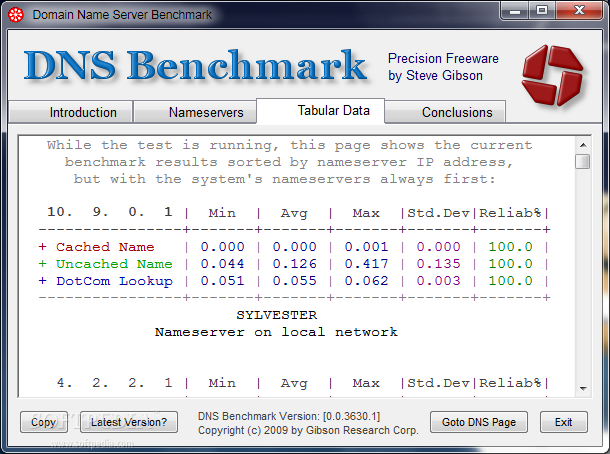Click the 'Uncached Name' row label
The height and width of the screenshot is (454, 610).
pos(114,264)
